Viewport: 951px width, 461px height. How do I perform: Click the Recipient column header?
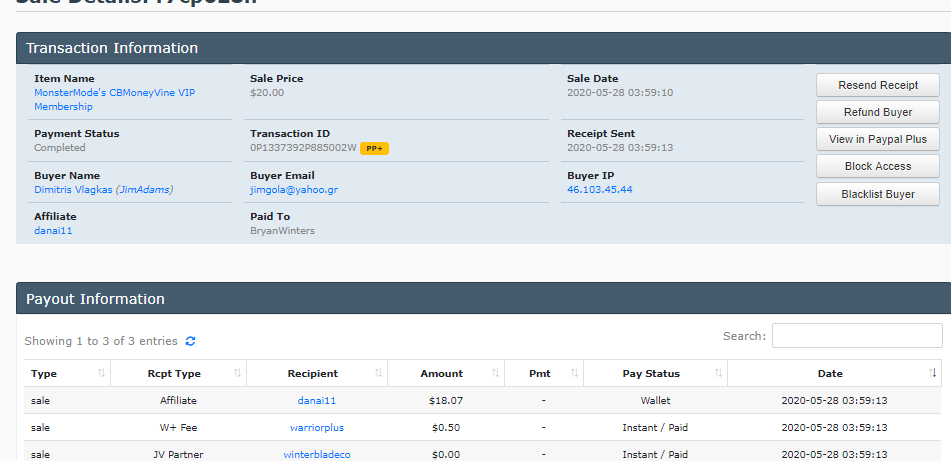click(x=317, y=373)
